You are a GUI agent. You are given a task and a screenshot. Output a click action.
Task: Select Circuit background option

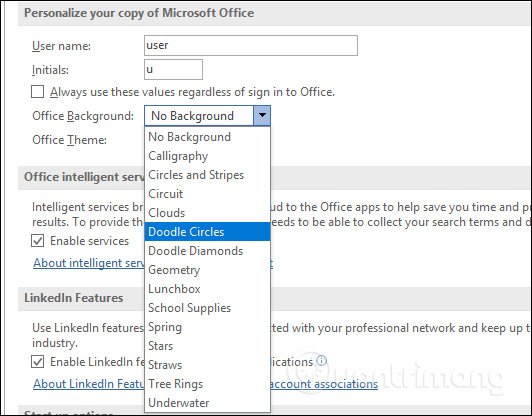click(207, 194)
